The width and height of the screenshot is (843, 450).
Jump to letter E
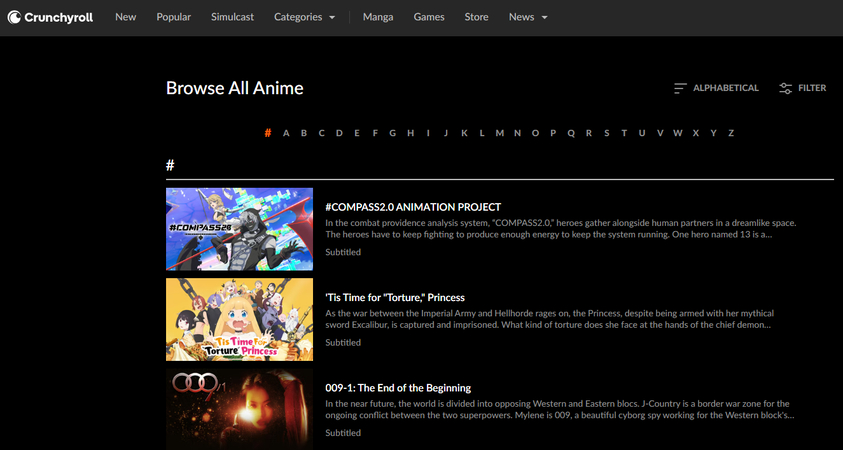(x=357, y=133)
